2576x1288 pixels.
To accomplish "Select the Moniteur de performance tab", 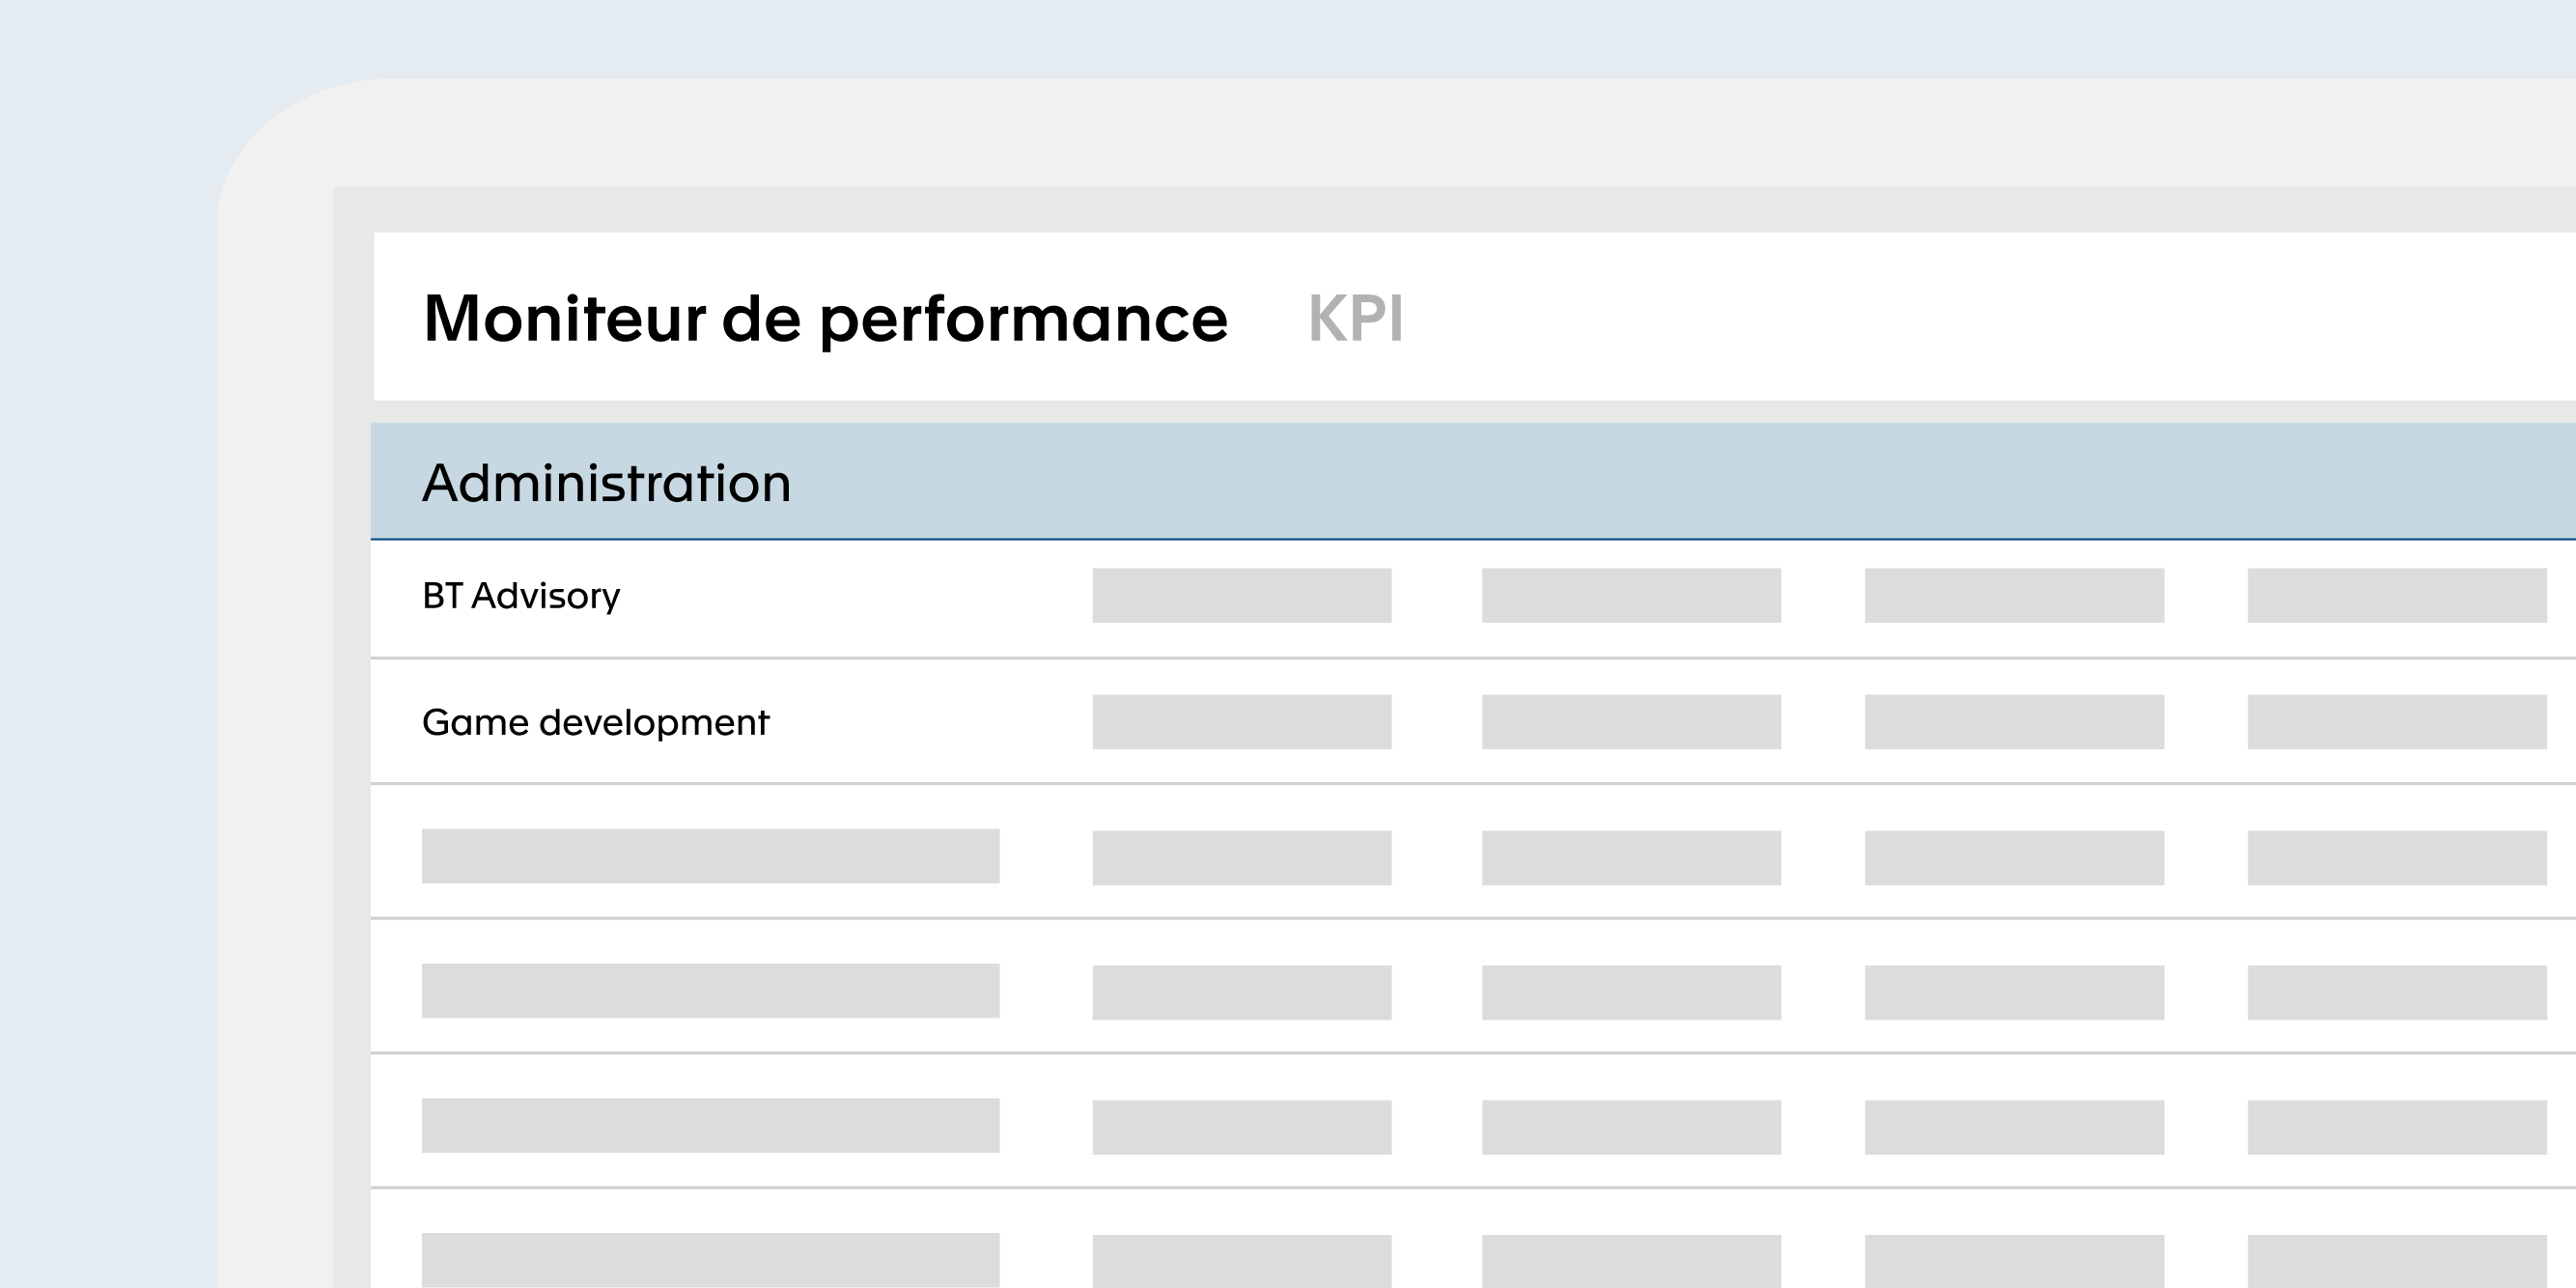I will 825,318.
